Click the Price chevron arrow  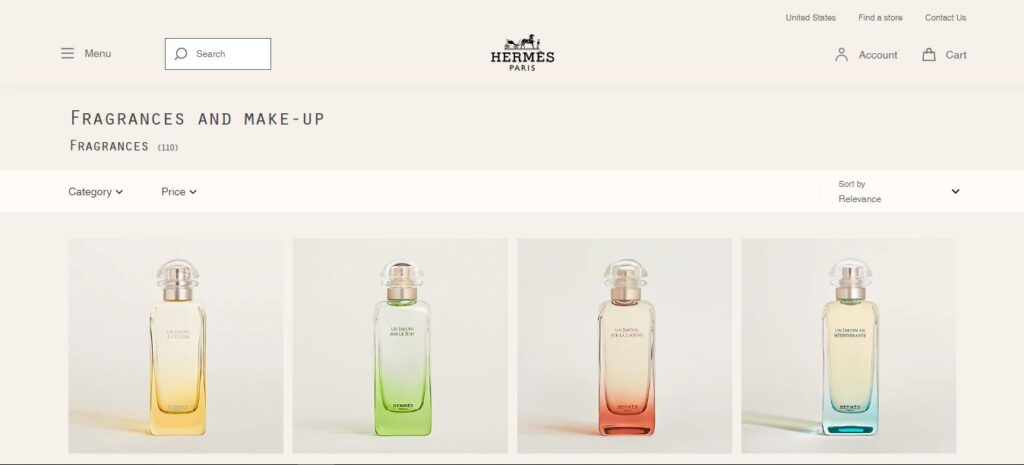point(193,192)
